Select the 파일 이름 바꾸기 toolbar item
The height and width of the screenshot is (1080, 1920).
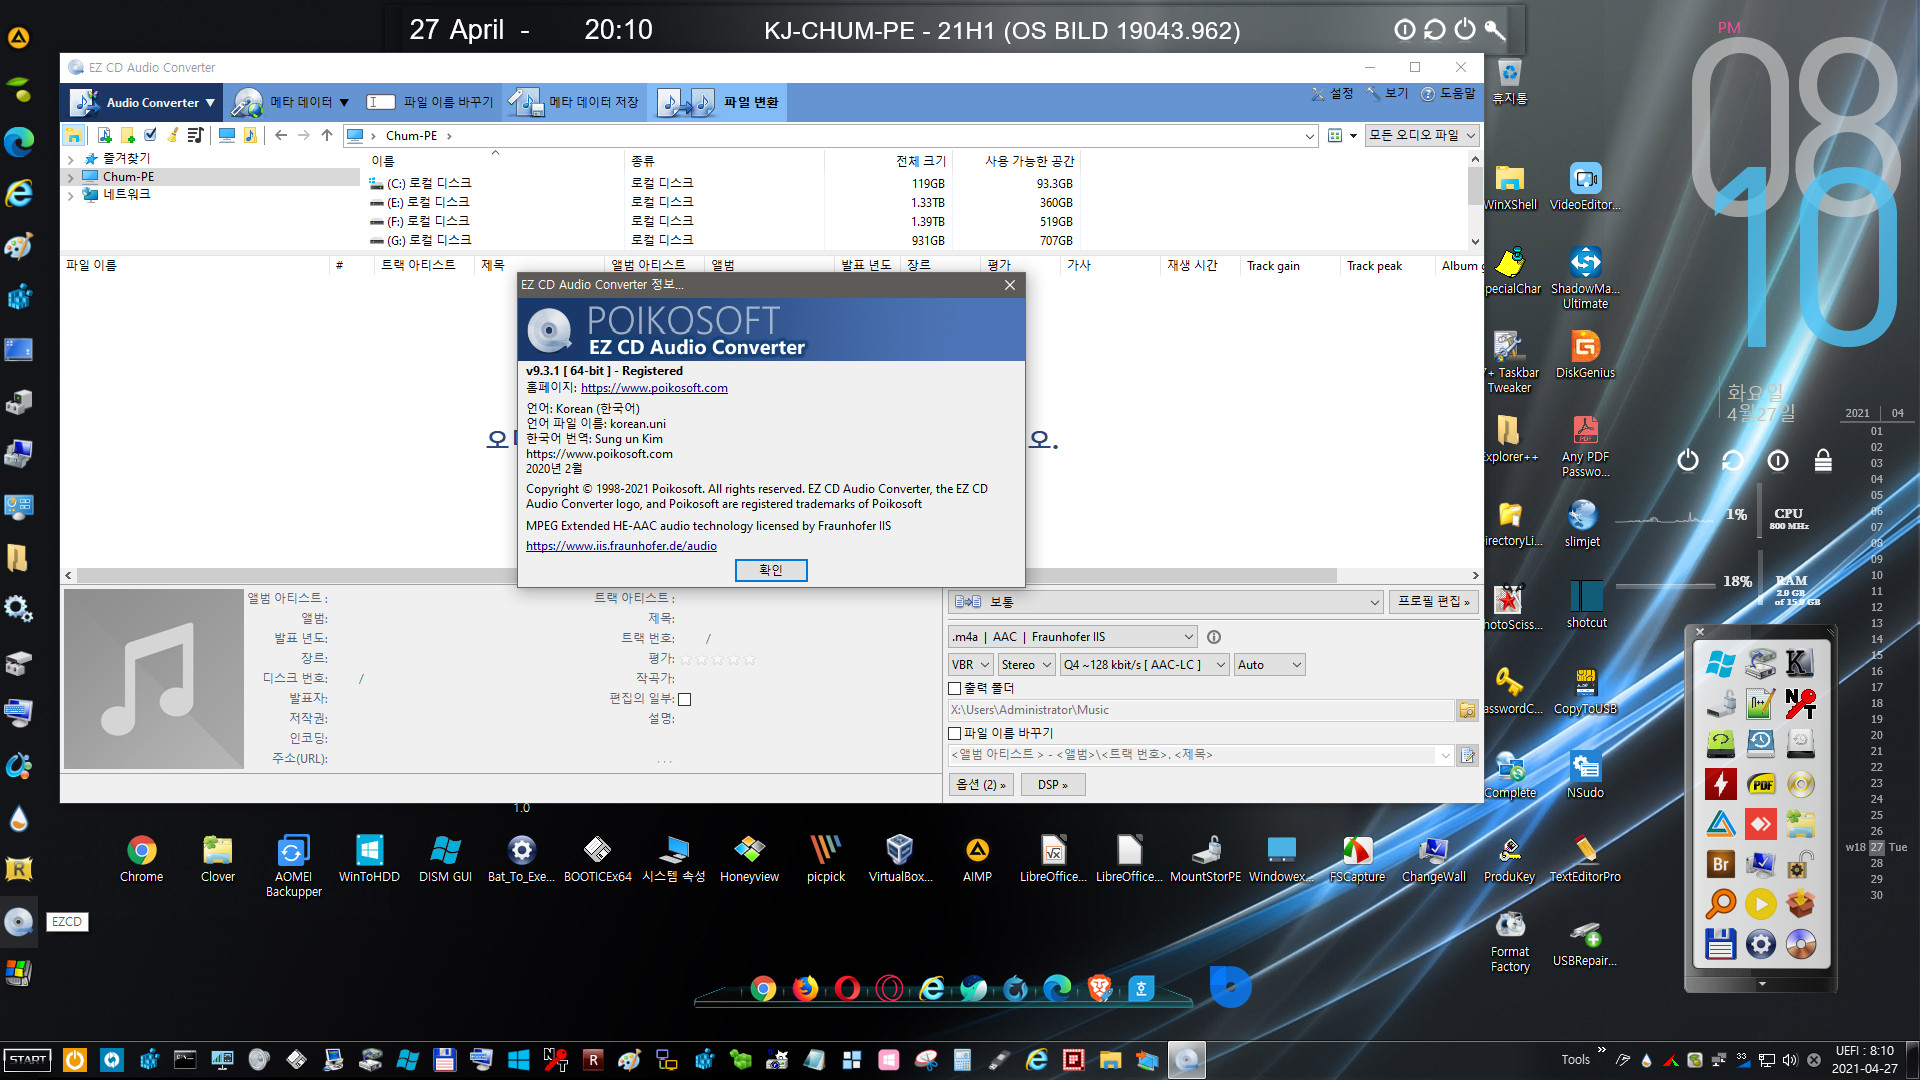[430, 102]
